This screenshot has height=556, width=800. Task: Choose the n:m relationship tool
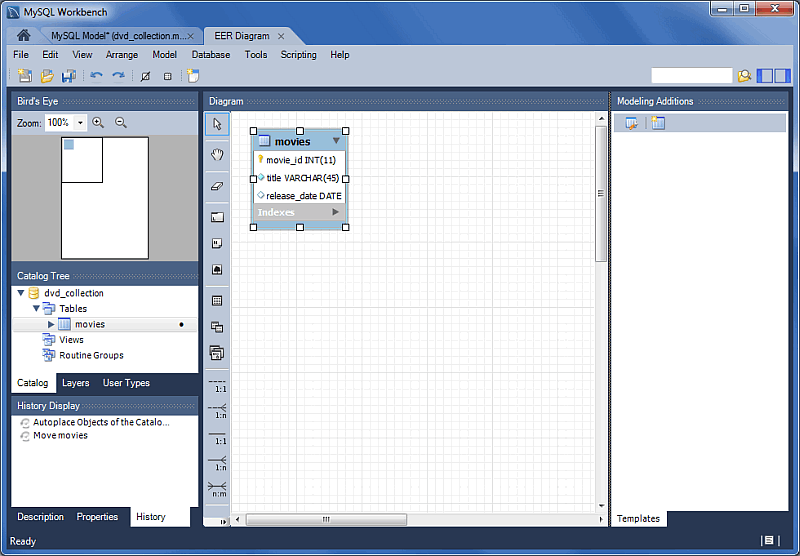tap(217, 490)
